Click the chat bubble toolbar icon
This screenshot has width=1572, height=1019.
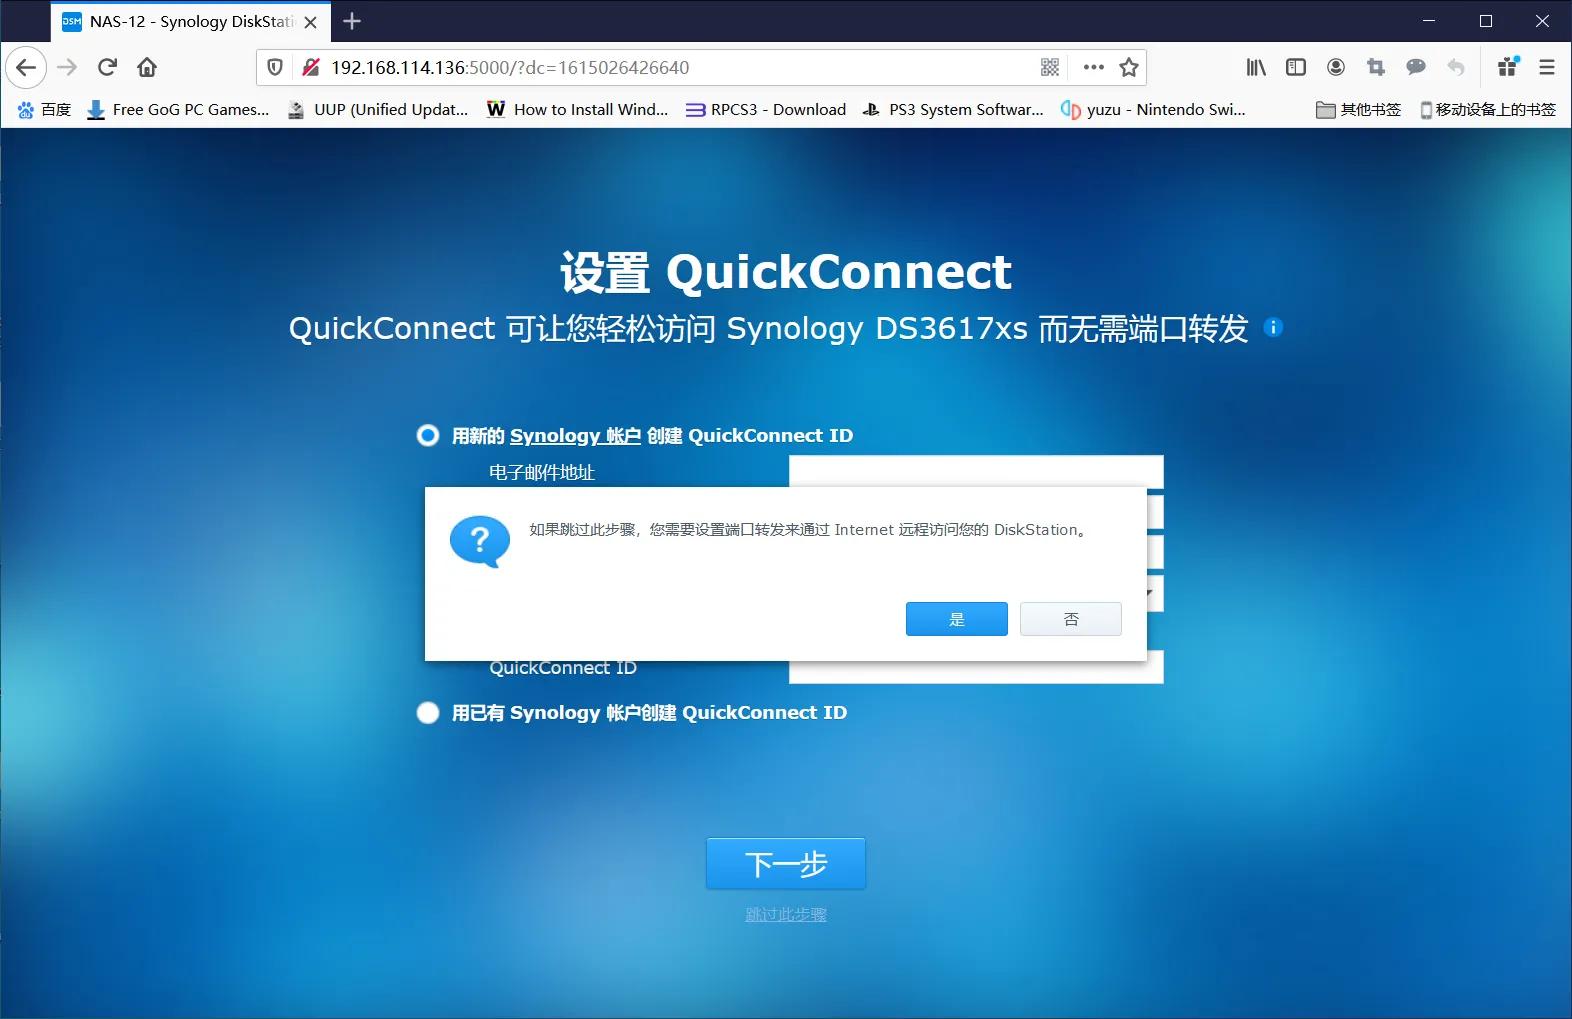pos(1416,67)
